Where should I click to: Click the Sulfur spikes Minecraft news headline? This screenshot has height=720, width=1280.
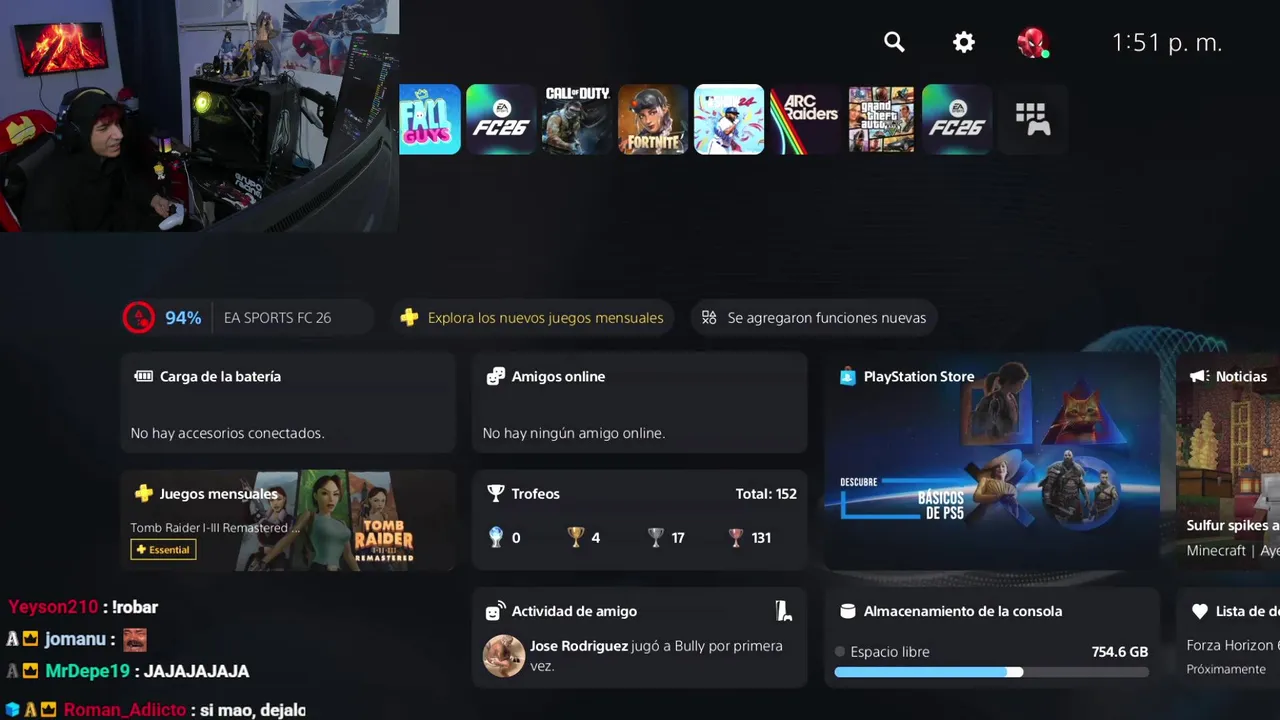1233,525
